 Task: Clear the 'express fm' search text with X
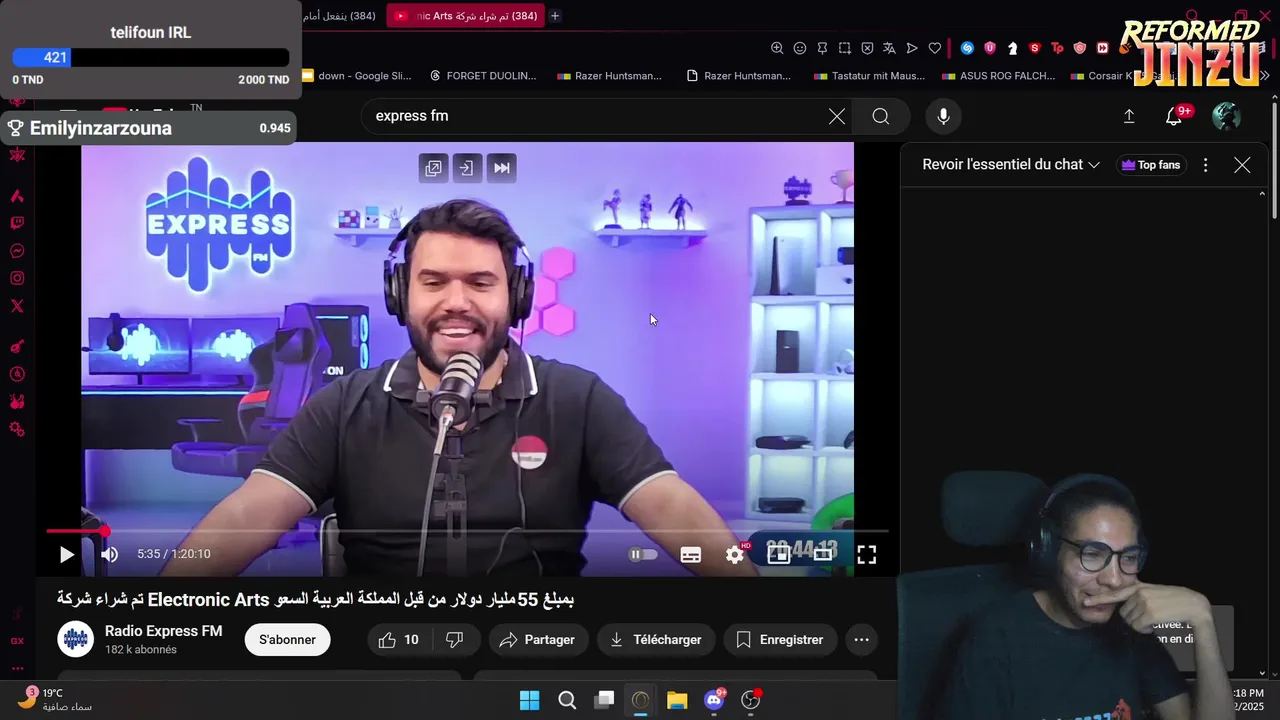point(837,117)
